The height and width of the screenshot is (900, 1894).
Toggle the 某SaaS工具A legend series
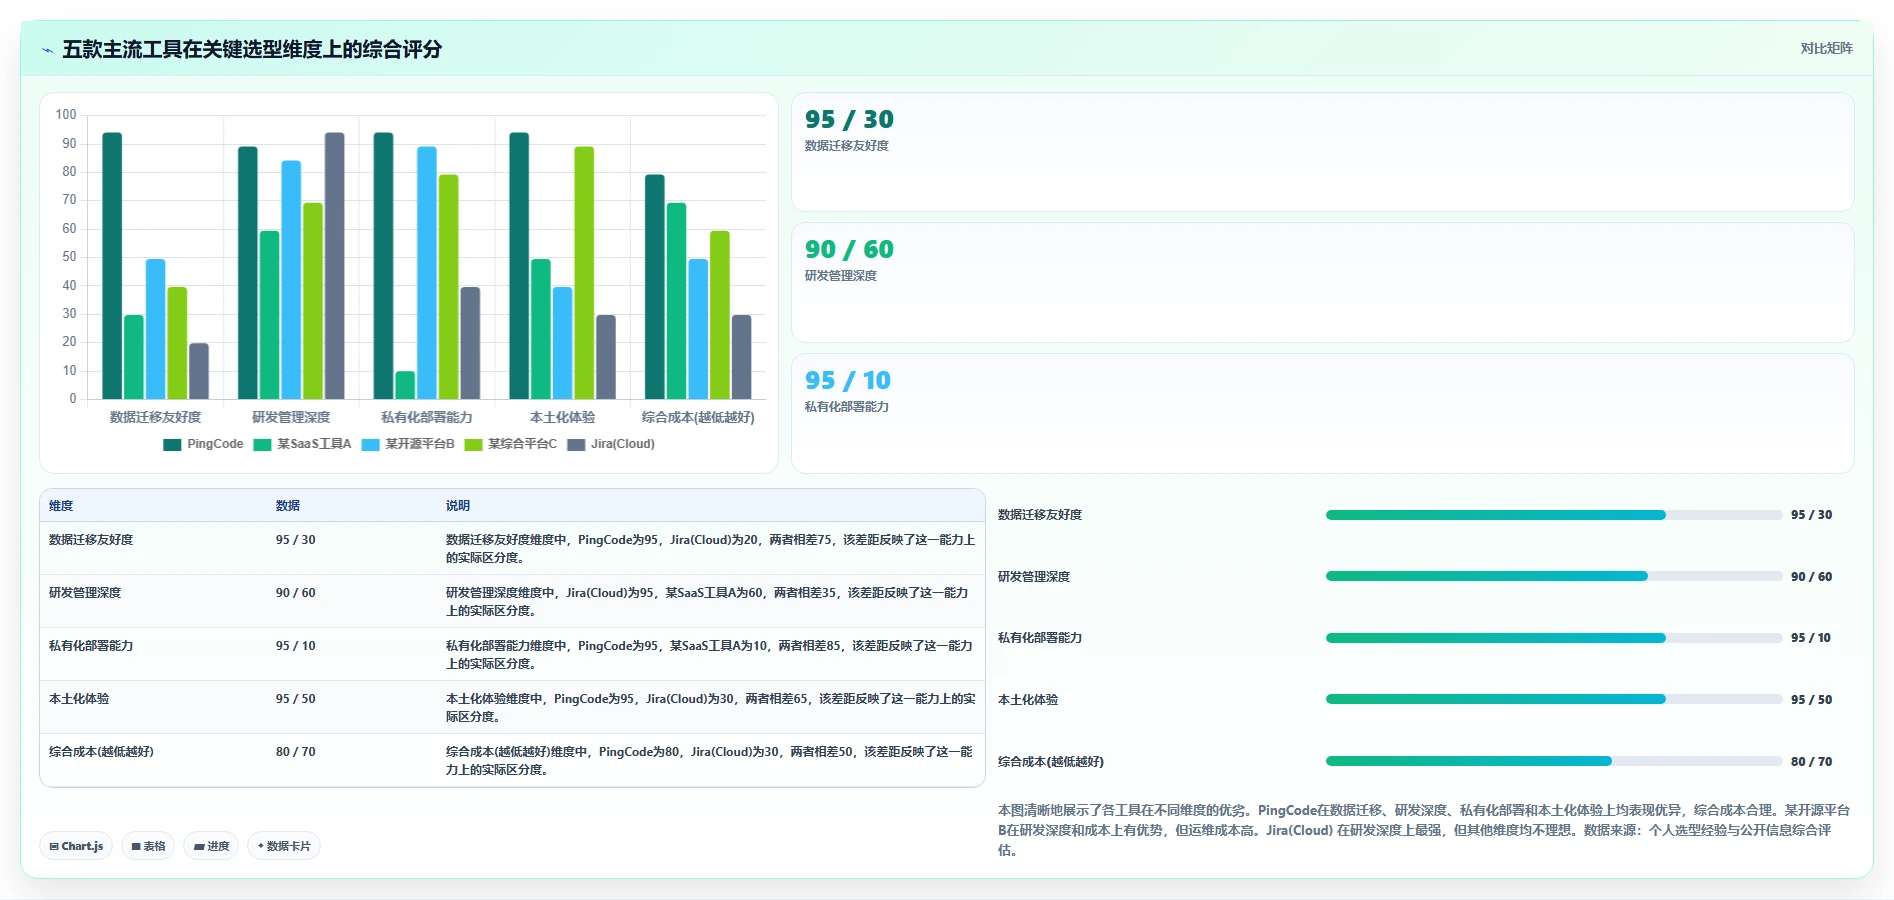(x=302, y=444)
